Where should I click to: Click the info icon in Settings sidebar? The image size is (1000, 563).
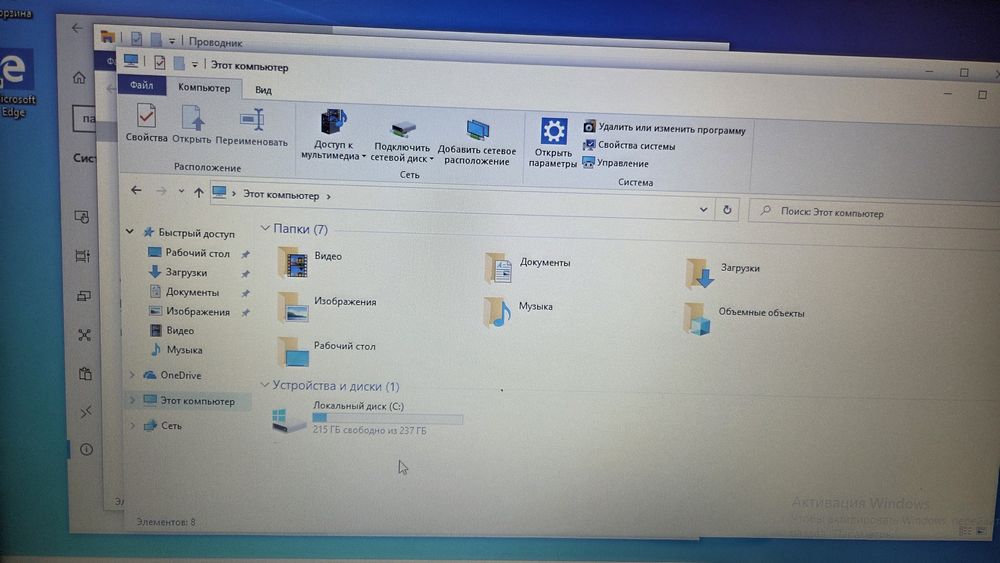point(86,450)
